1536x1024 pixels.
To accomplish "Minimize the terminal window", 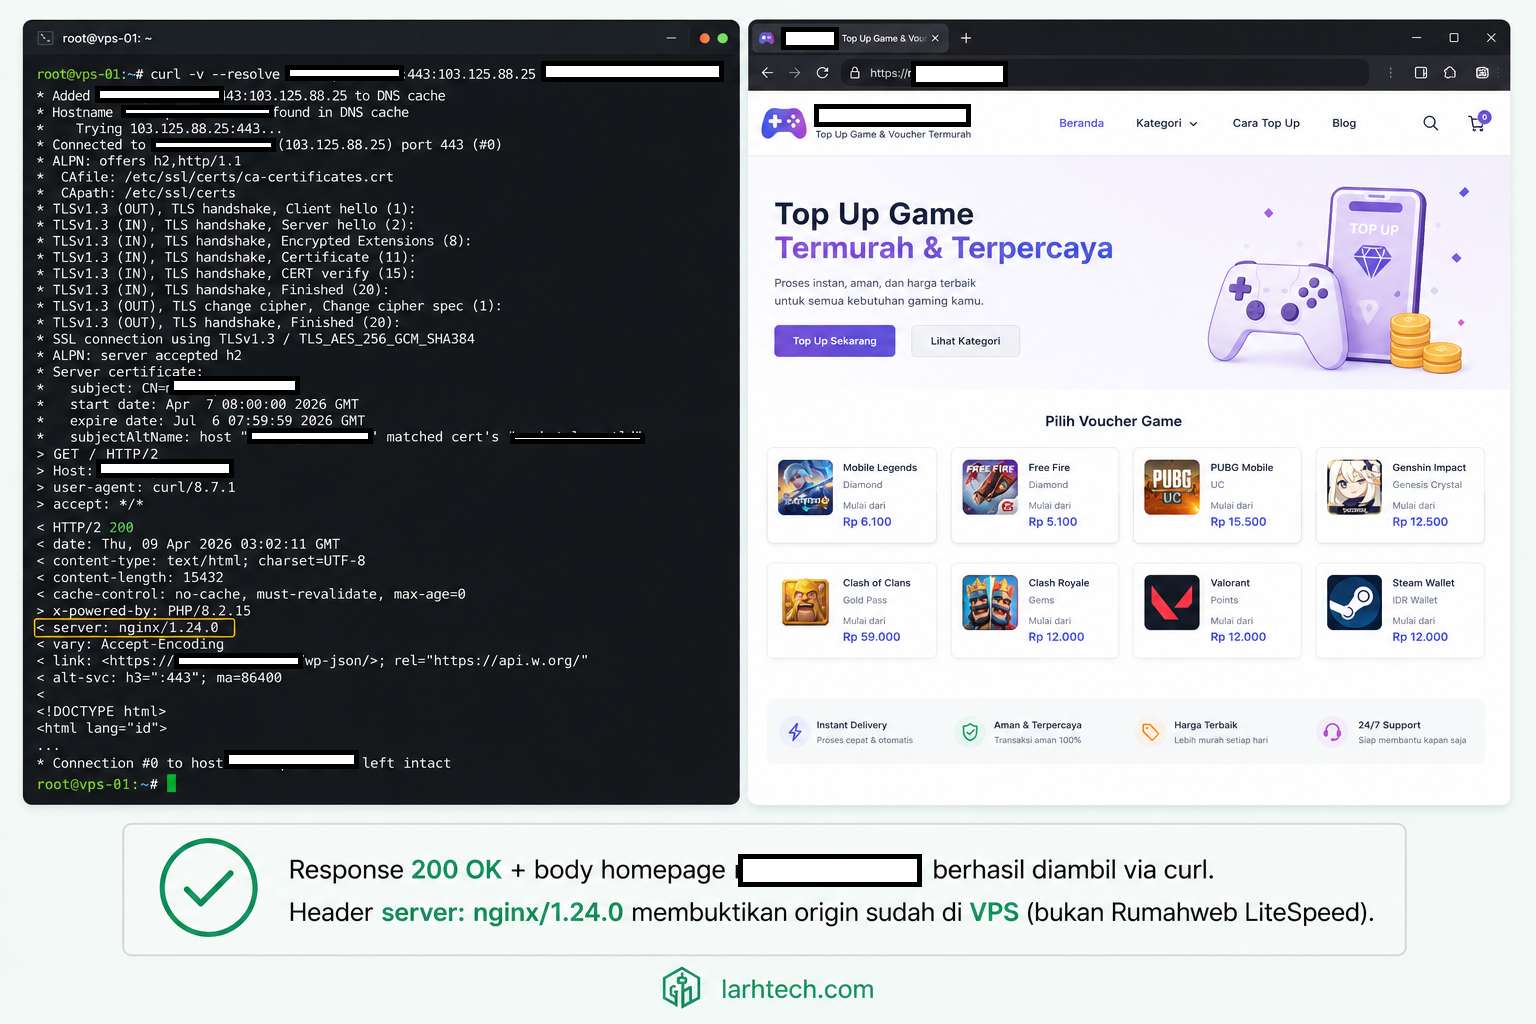I will pos(671,38).
